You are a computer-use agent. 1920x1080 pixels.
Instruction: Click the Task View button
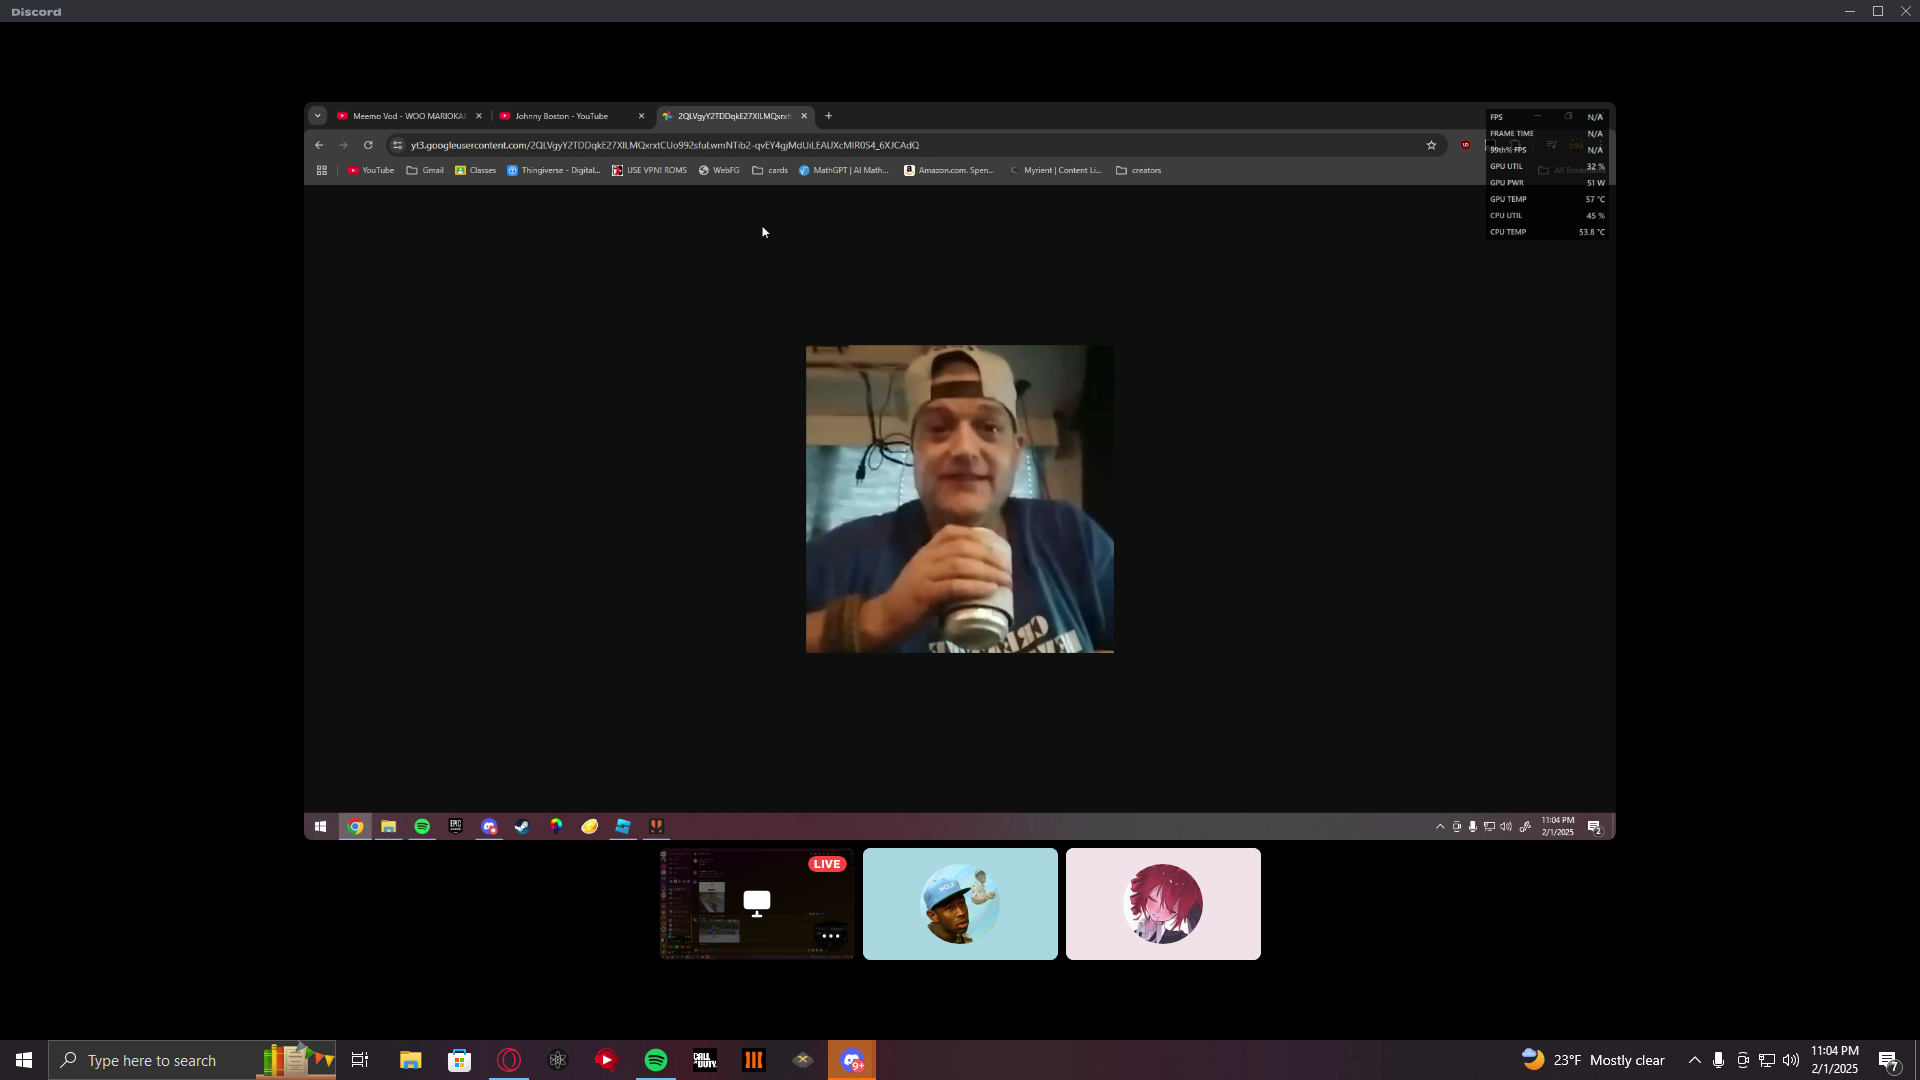tap(360, 1060)
